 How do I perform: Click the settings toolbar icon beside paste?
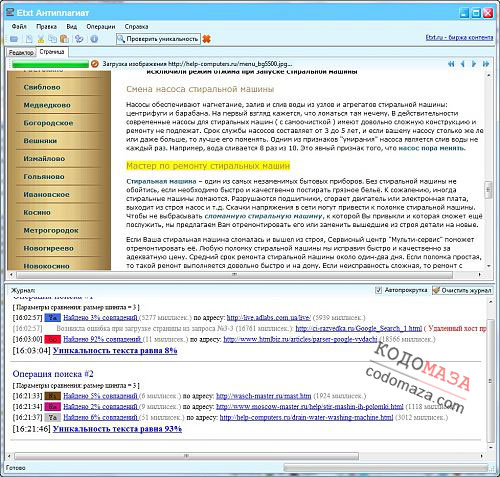pos(79,39)
